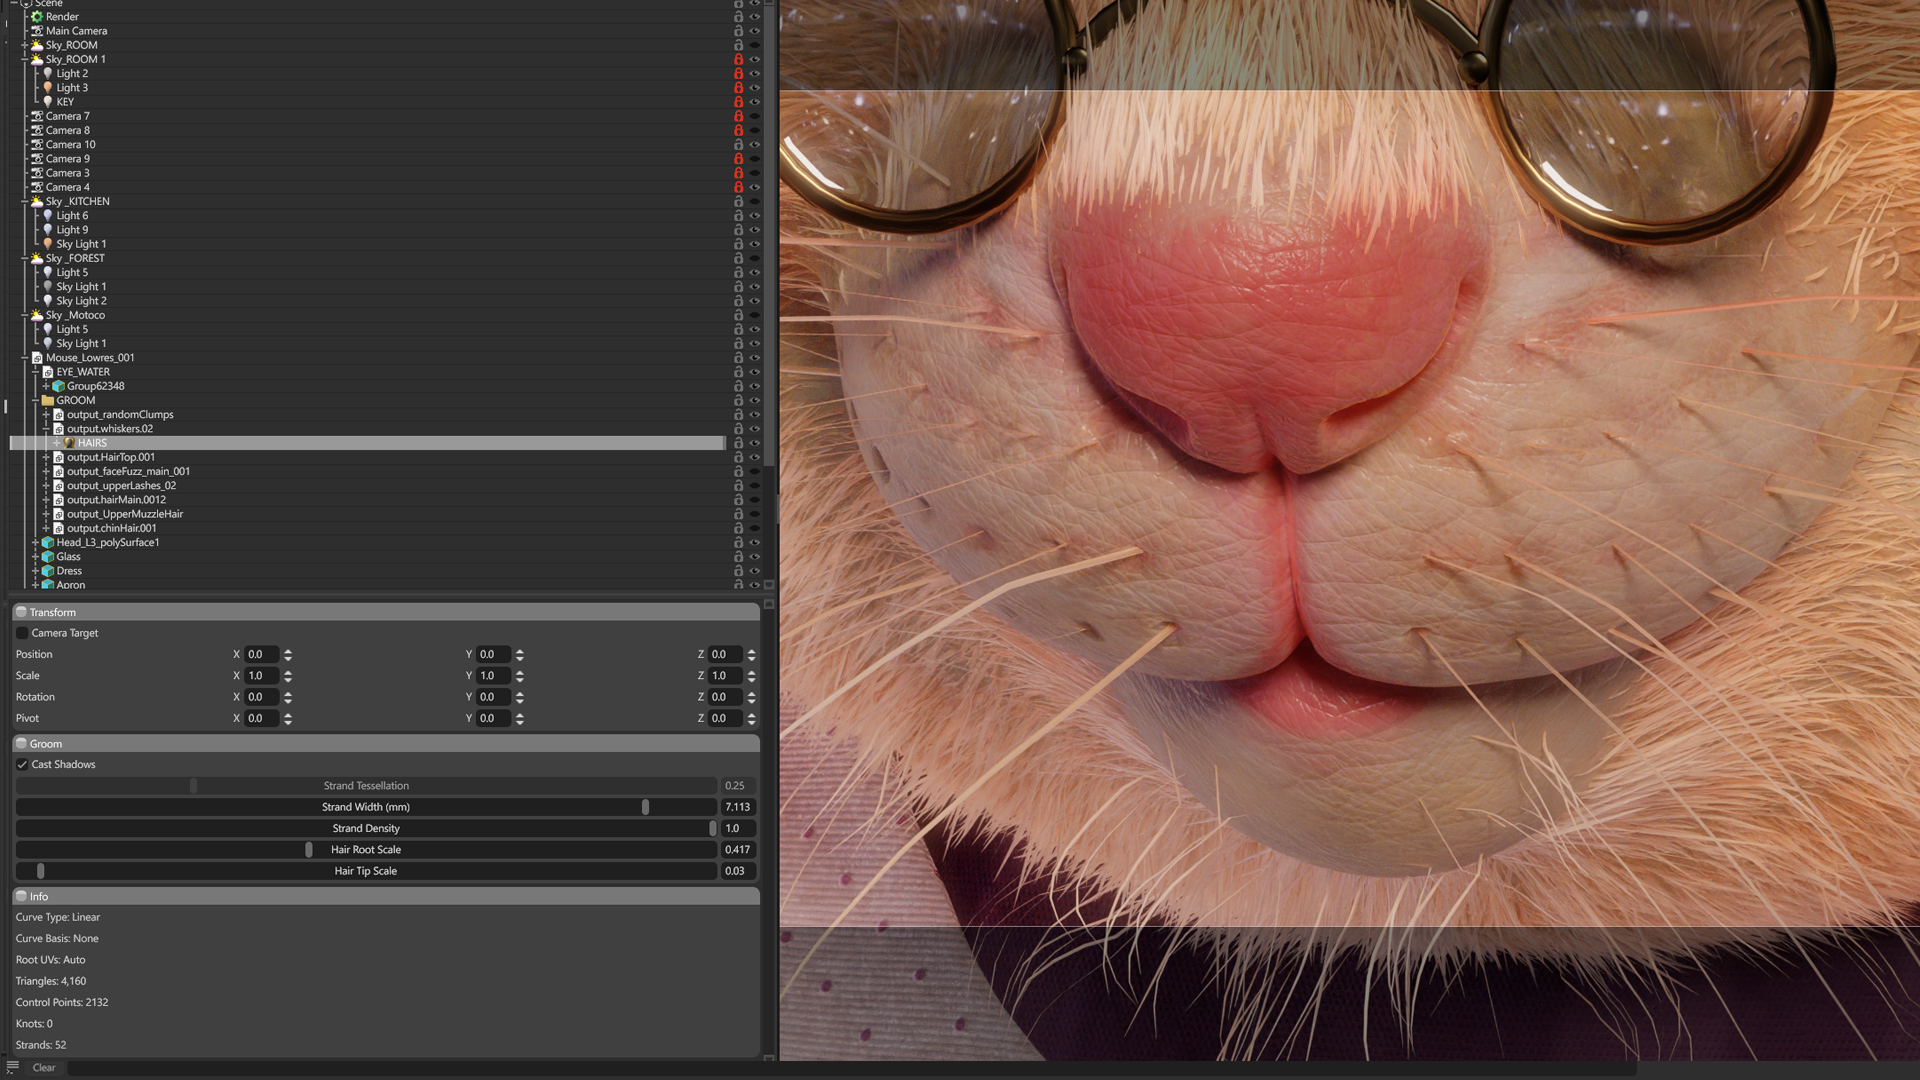The width and height of the screenshot is (1920, 1080).
Task: Click the Glass mesh cube icon
Action: [x=47, y=557]
